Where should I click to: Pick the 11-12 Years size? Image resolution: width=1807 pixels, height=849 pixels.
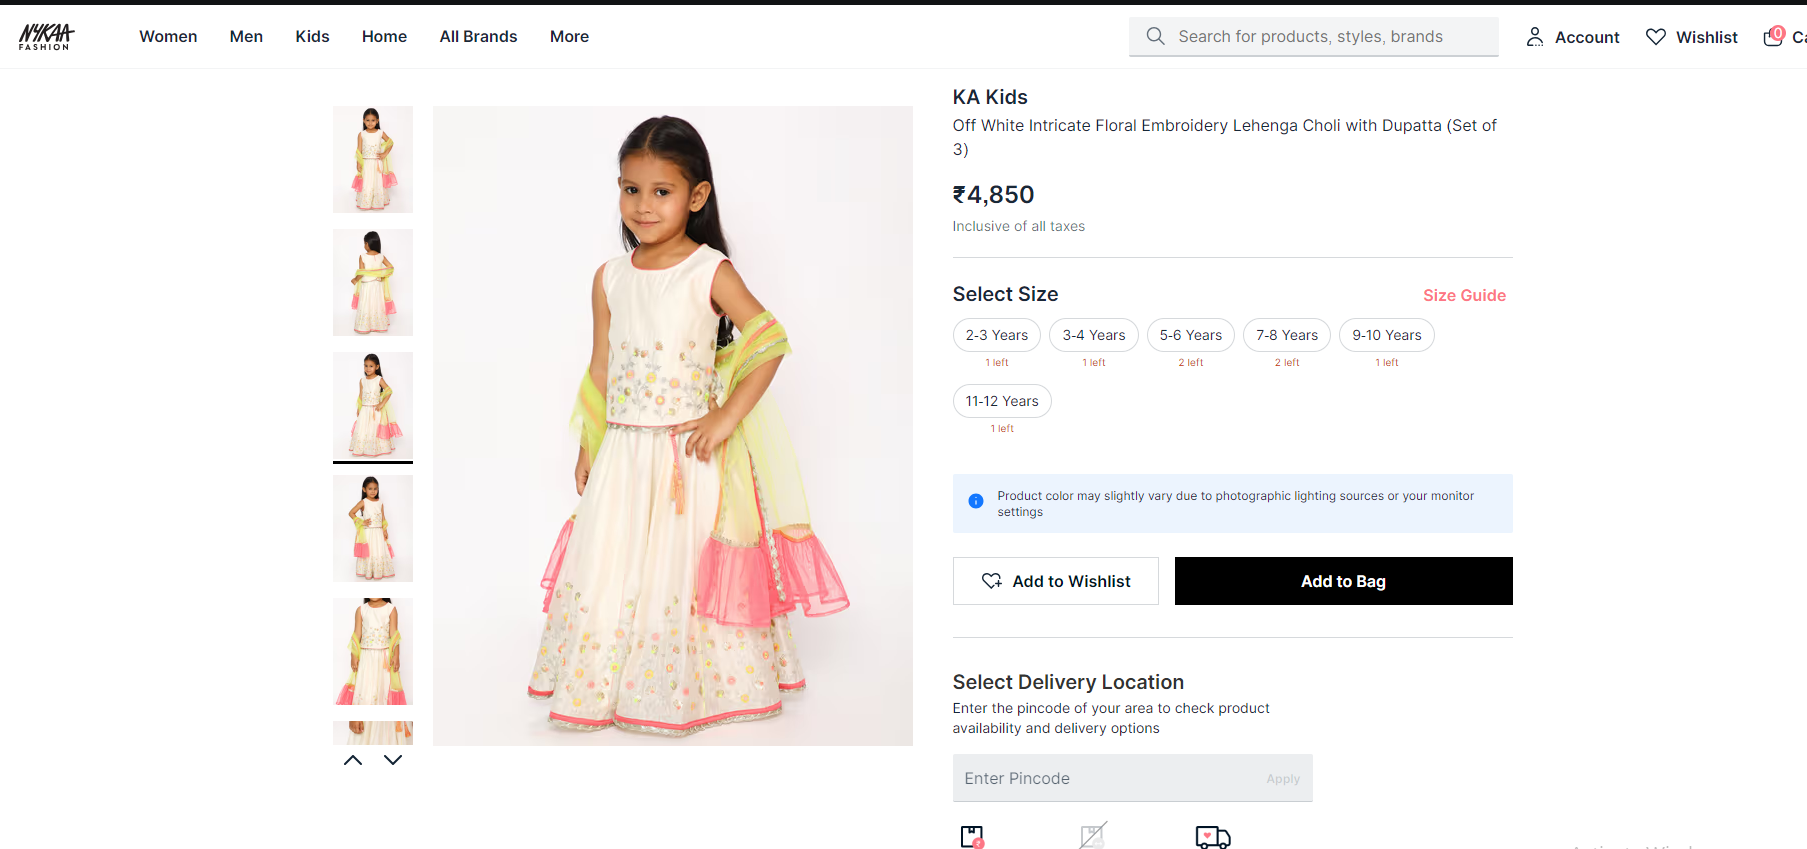click(x=1001, y=401)
